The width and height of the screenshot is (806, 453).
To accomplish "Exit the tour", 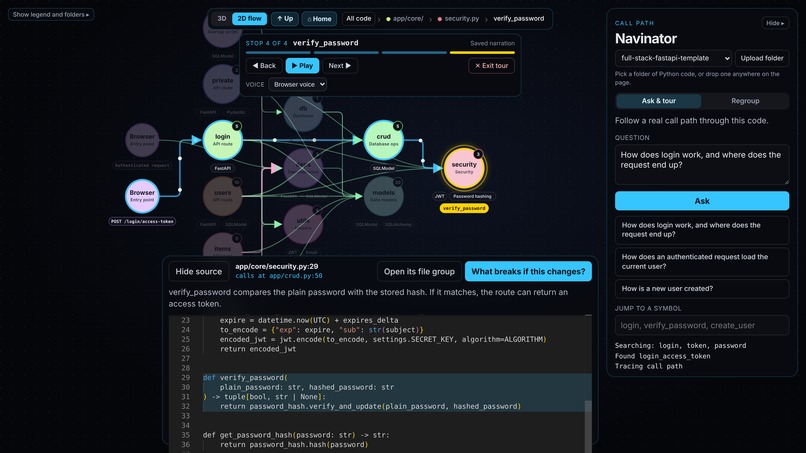I will (491, 66).
